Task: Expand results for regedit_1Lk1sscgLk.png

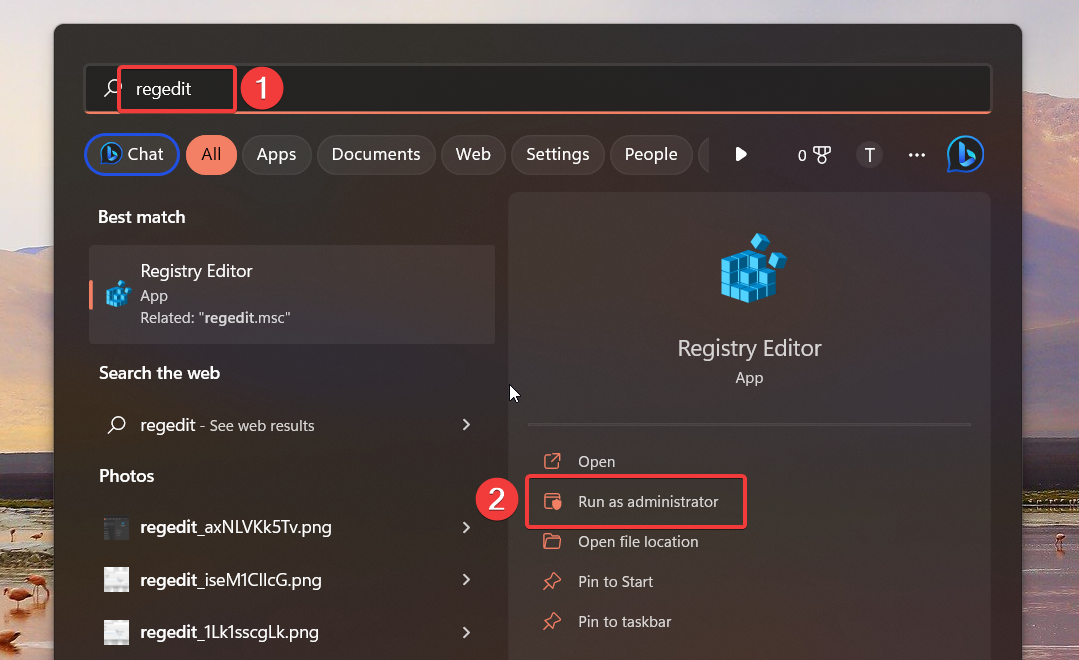Action: [466, 632]
